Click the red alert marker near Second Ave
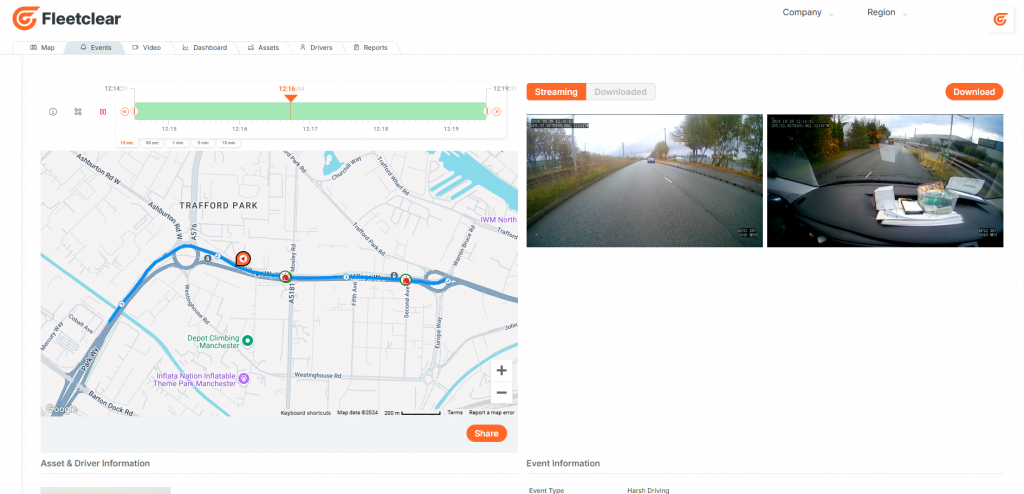The height and width of the screenshot is (494, 1024). tap(406, 280)
